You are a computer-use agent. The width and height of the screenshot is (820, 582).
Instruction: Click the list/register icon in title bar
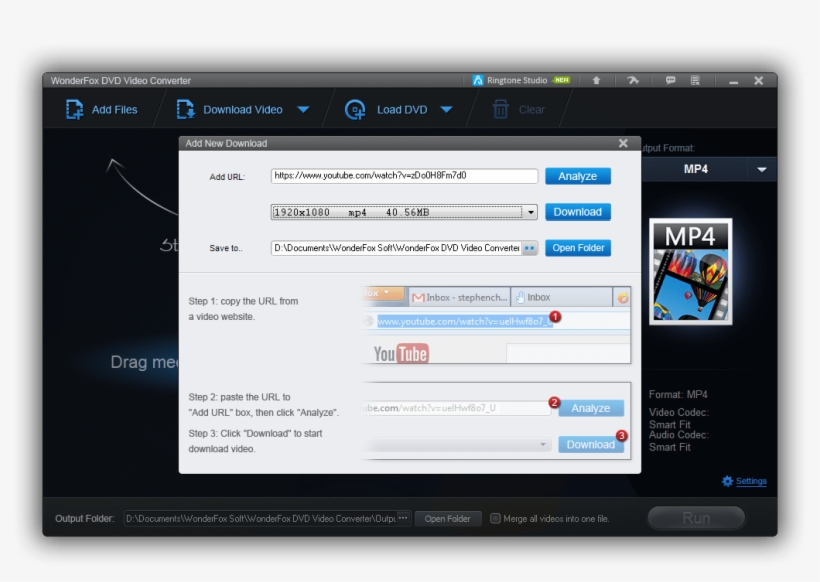tap(695, 80)
